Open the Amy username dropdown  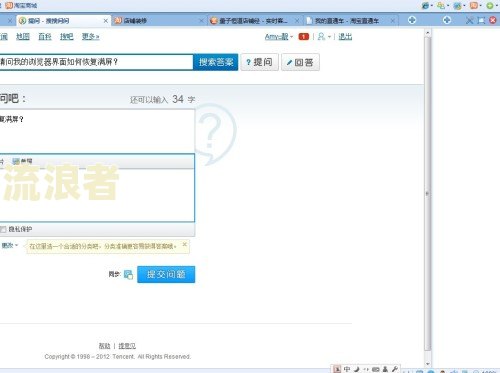coord(279,37)
